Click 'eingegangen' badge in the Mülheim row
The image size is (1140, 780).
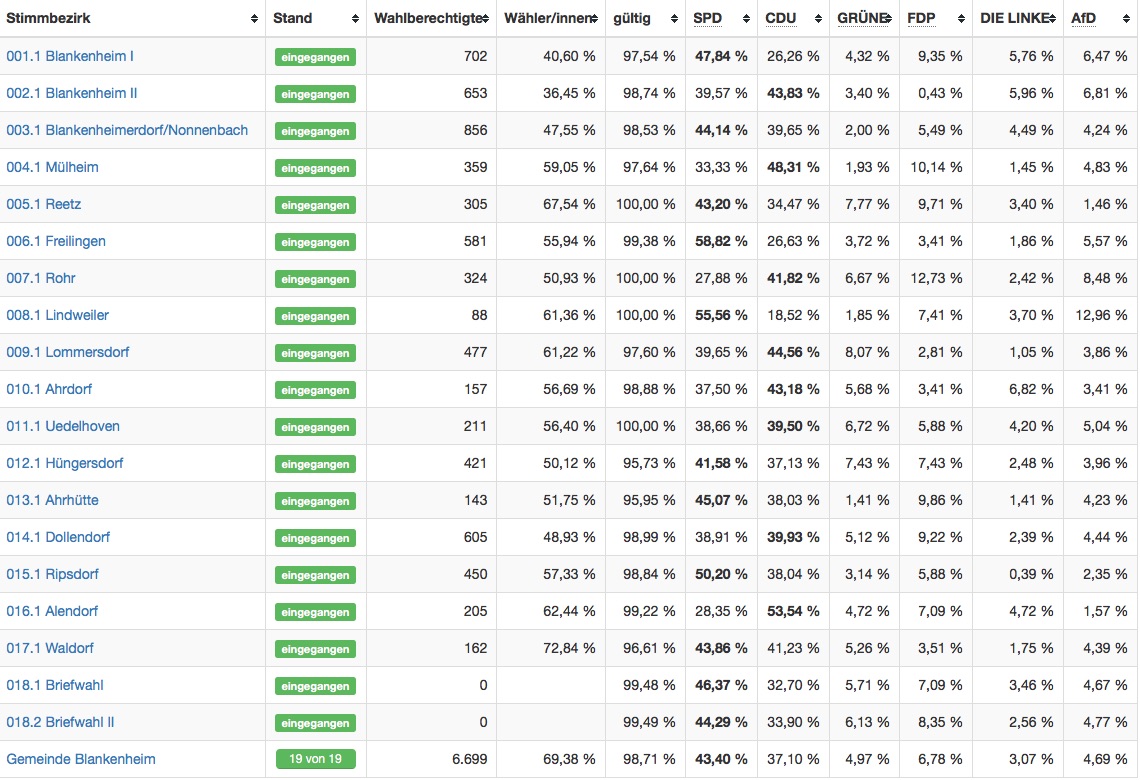coord(315,168)
